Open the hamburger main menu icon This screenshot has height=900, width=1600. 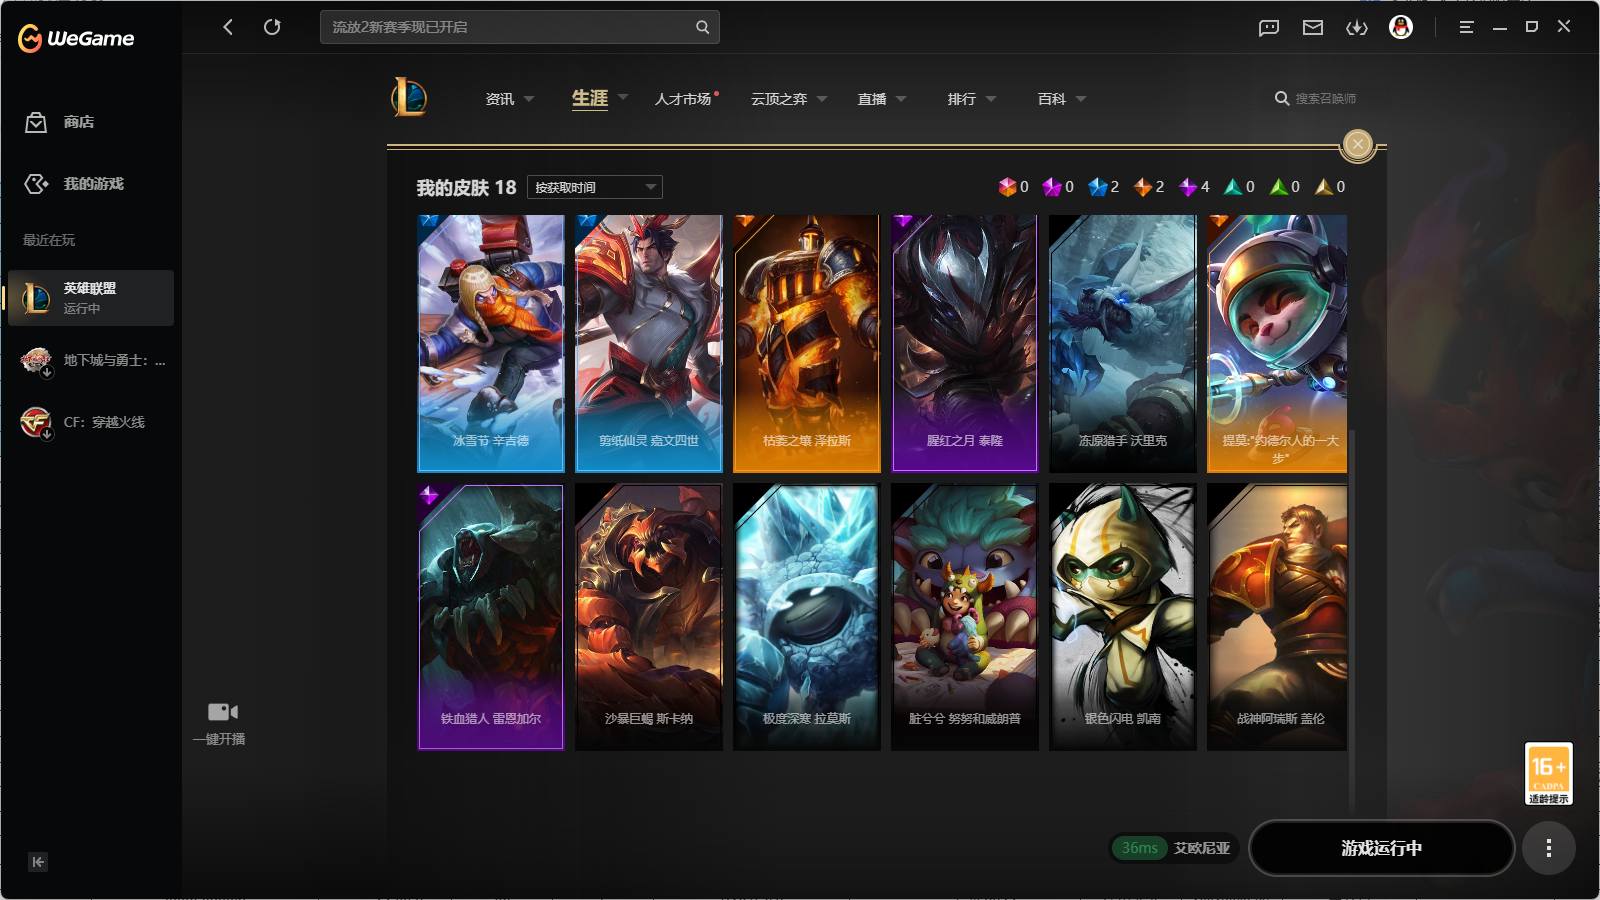[1466, 27]
